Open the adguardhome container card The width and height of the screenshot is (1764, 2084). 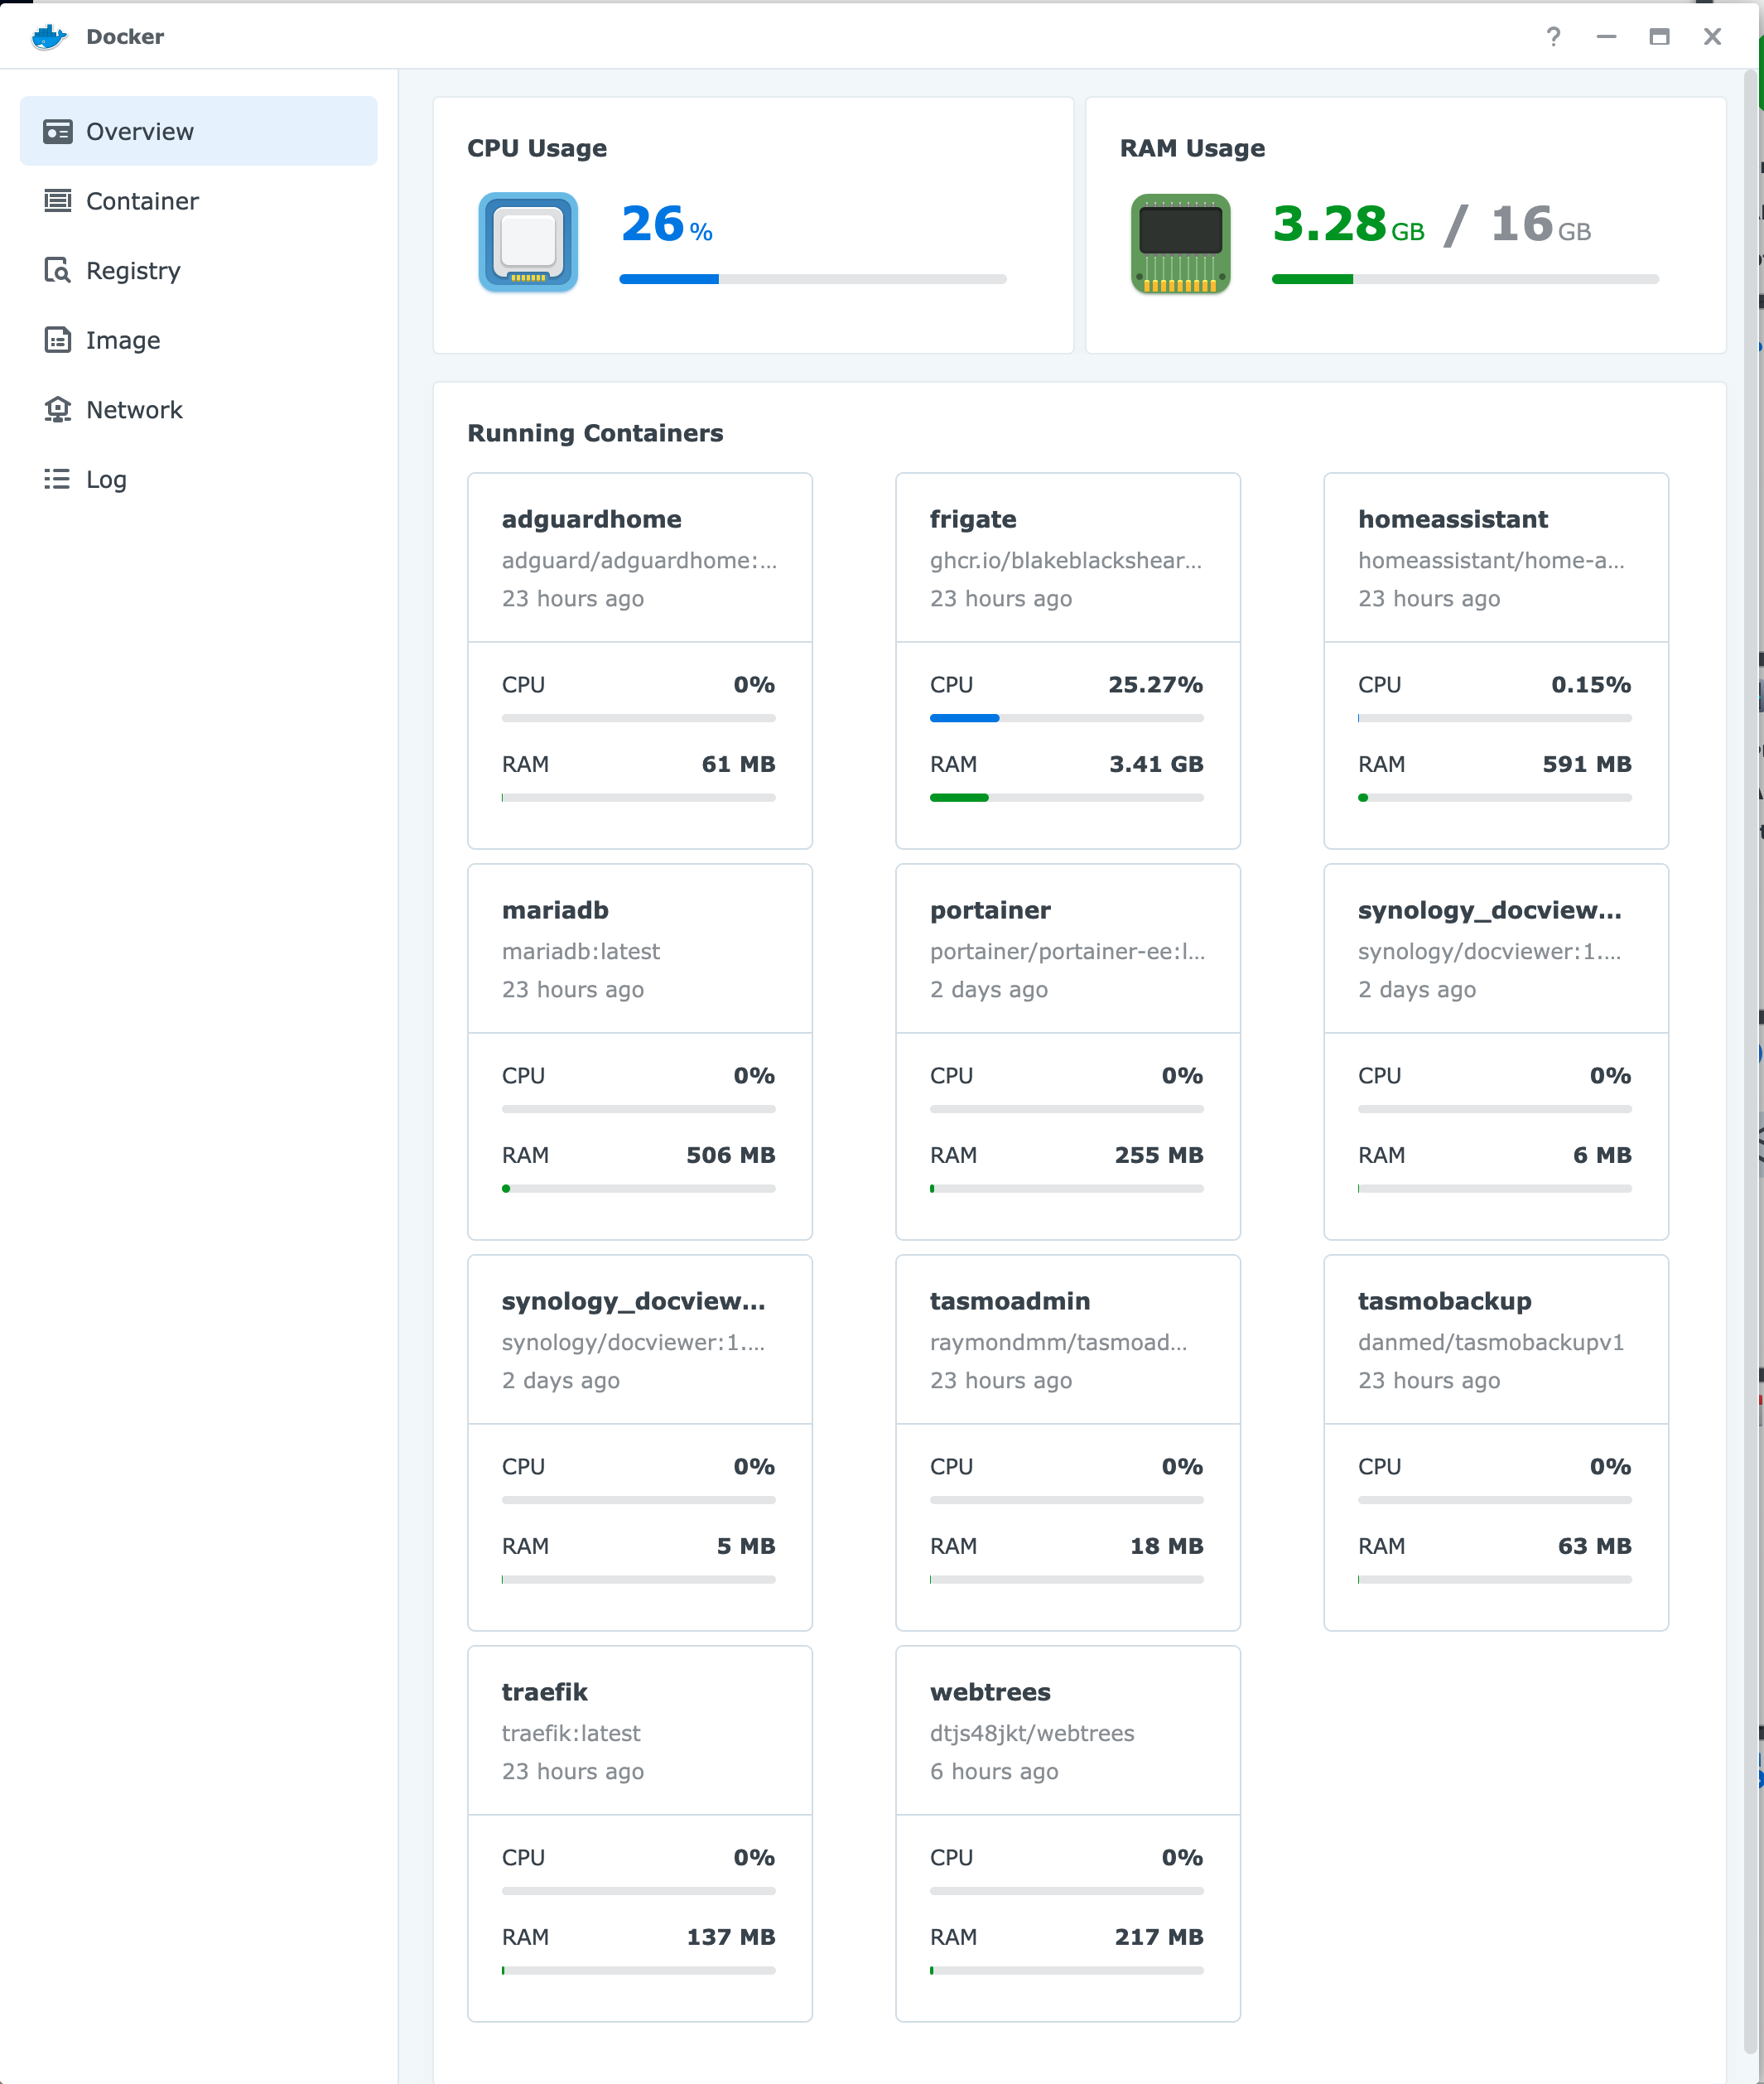click(640, 660)
